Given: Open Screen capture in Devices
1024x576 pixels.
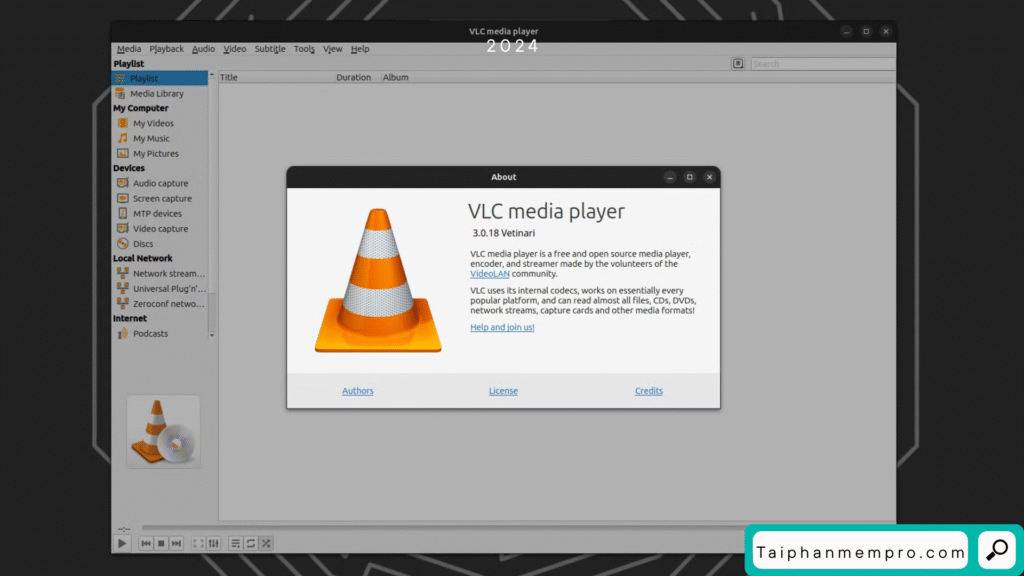Looking at the screenshot, I should tap(162, 199).
